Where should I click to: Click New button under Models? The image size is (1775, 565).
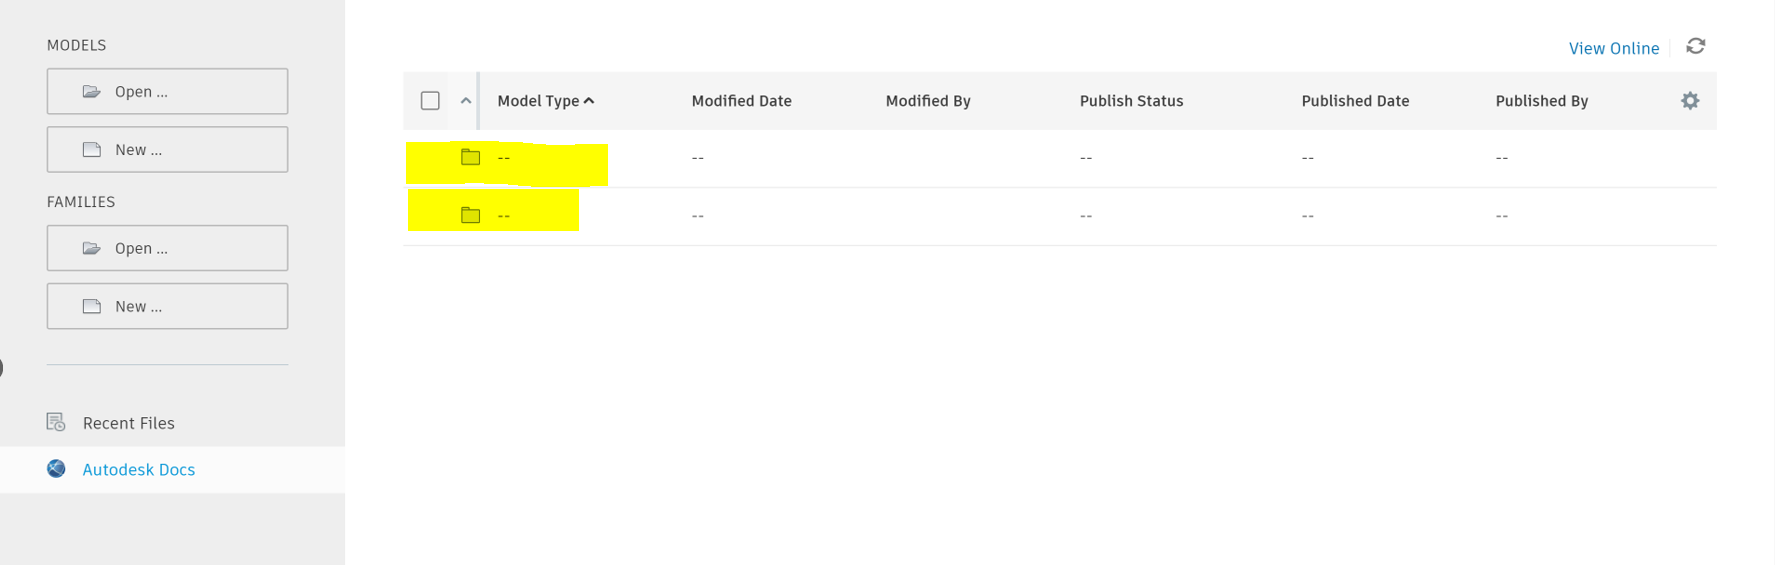pyautogui.click(x=167, y=149)
